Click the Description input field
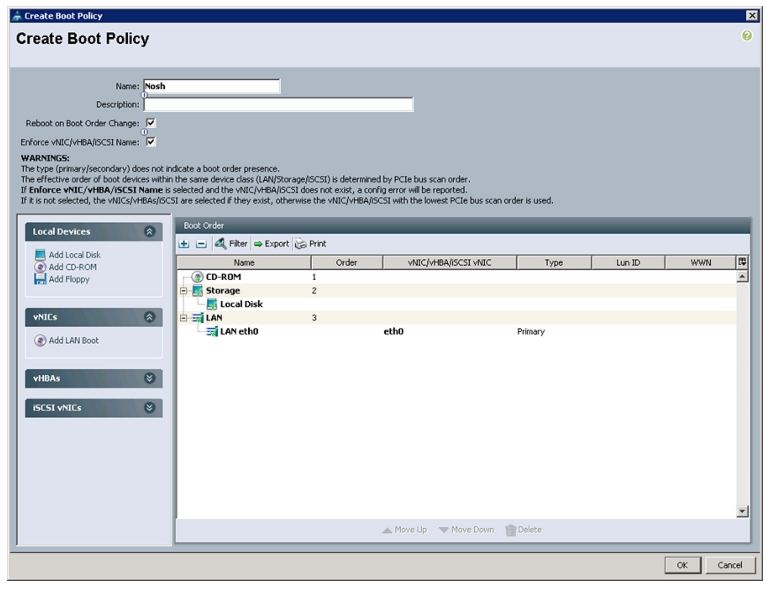Viewport: 767px width, 610px height. coord(278,105)
